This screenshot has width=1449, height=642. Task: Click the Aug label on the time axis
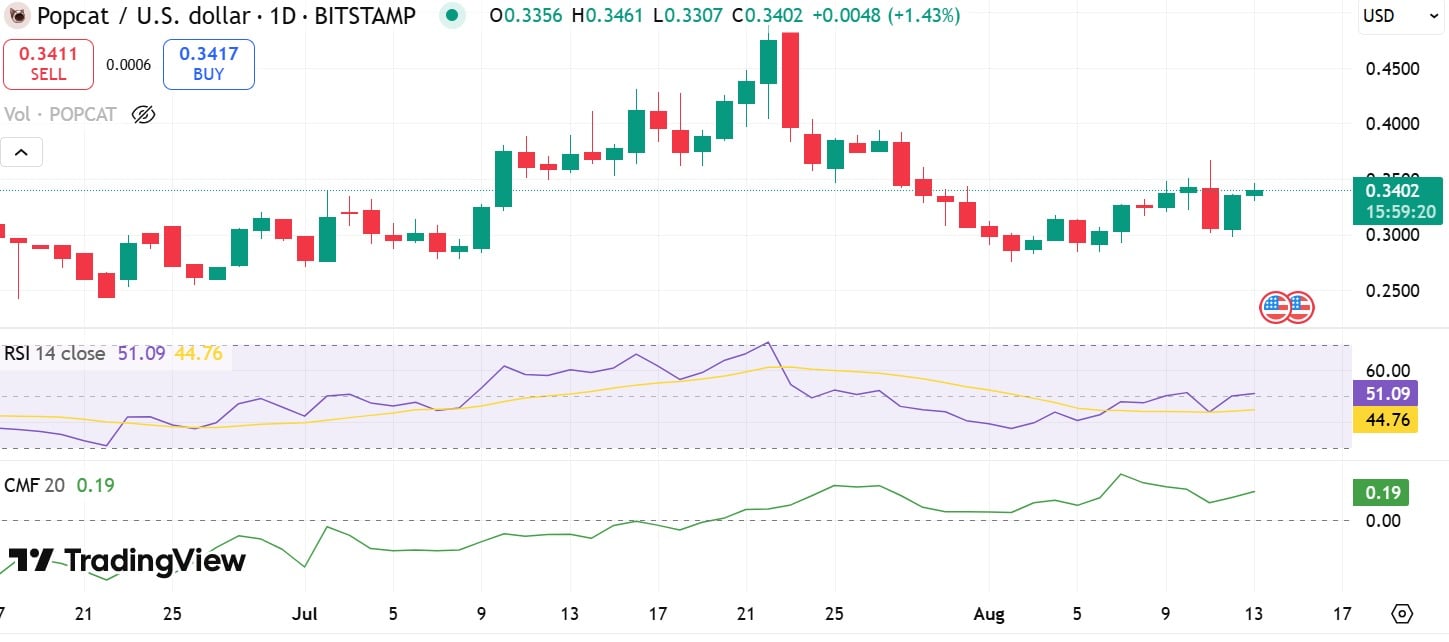click(x=990, y=613)
